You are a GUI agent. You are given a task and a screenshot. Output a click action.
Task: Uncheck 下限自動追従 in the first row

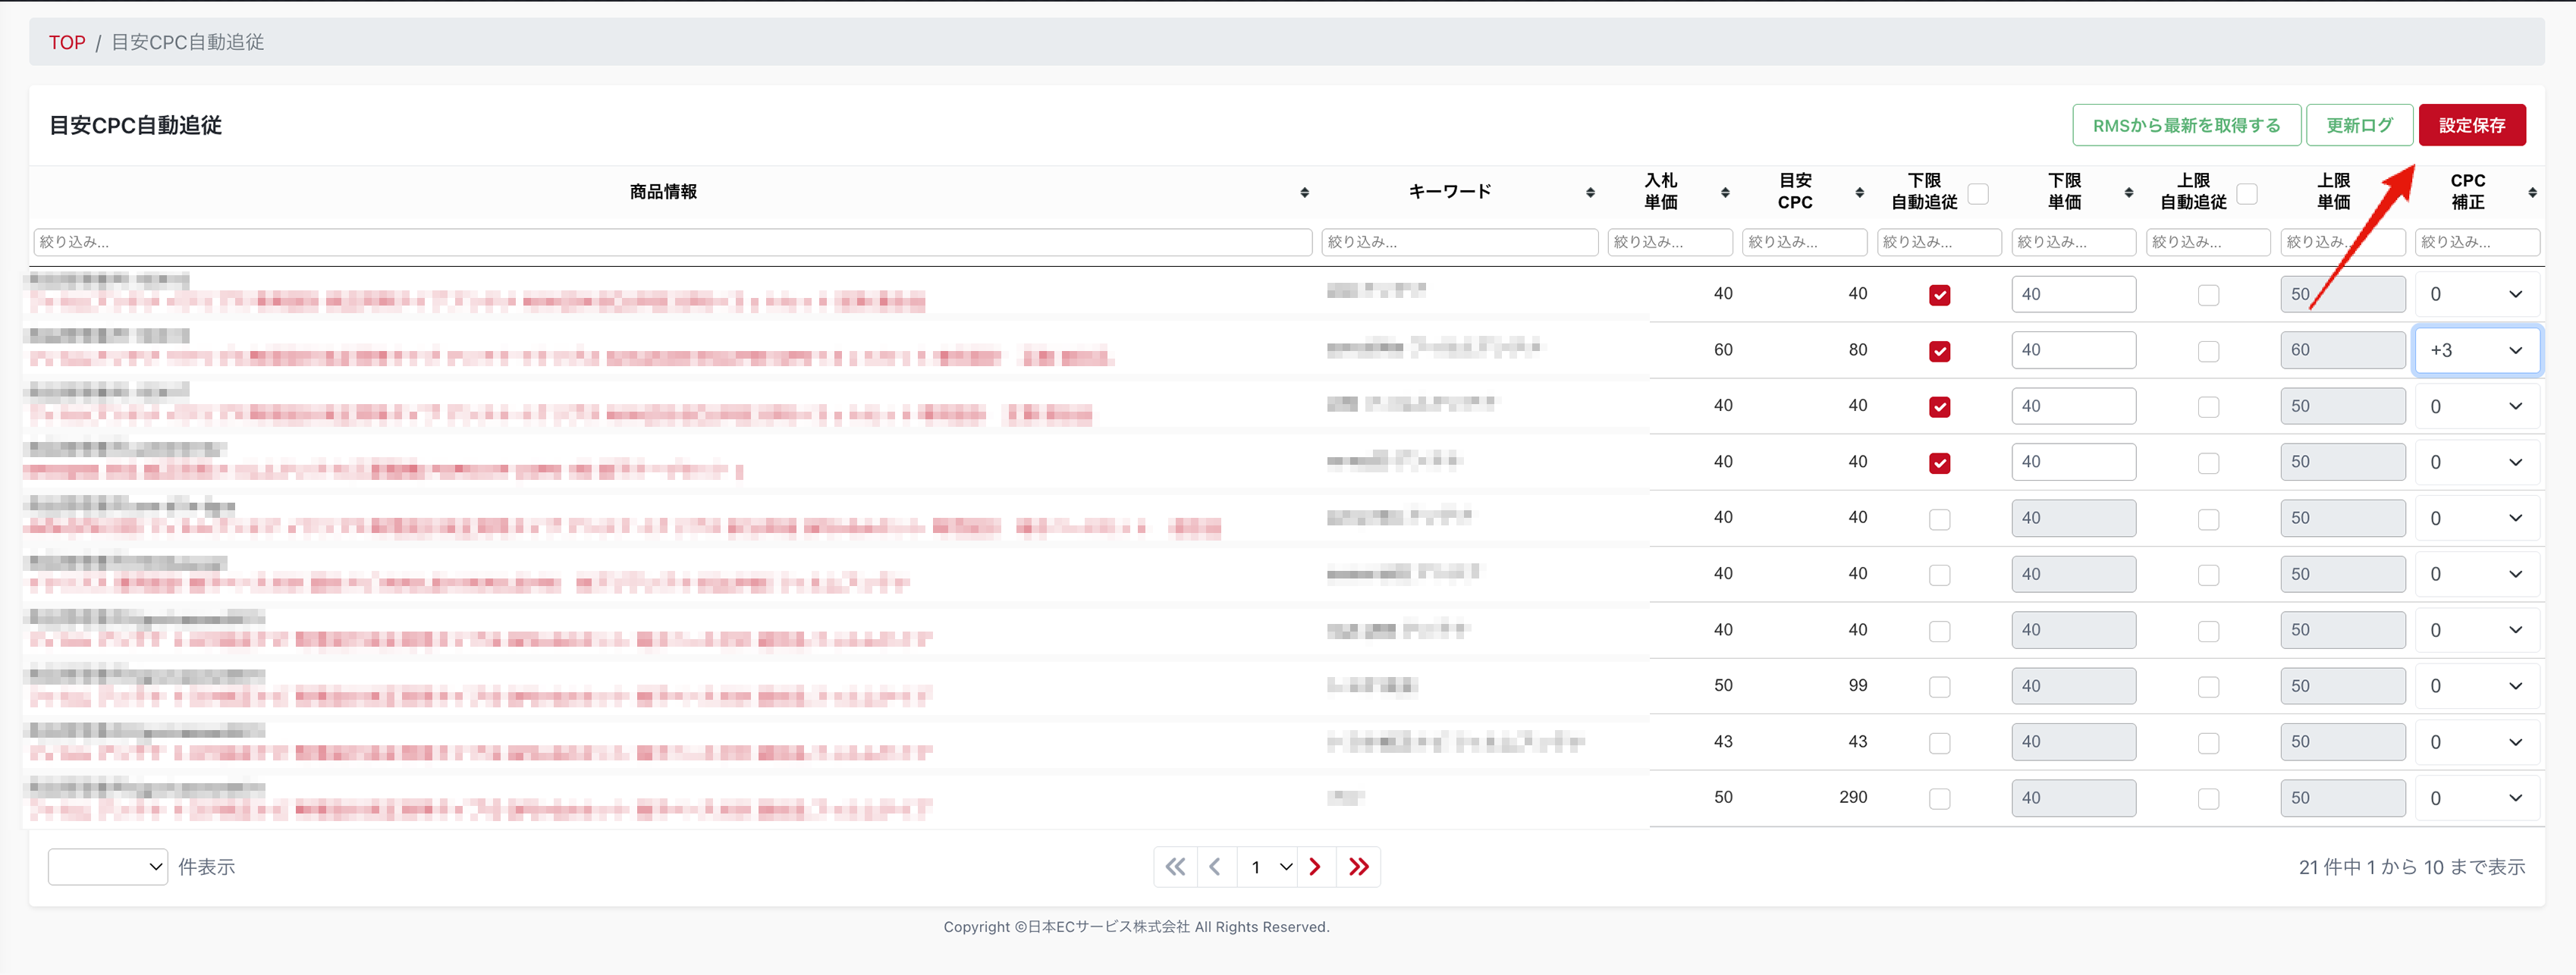coord(1939,295)
